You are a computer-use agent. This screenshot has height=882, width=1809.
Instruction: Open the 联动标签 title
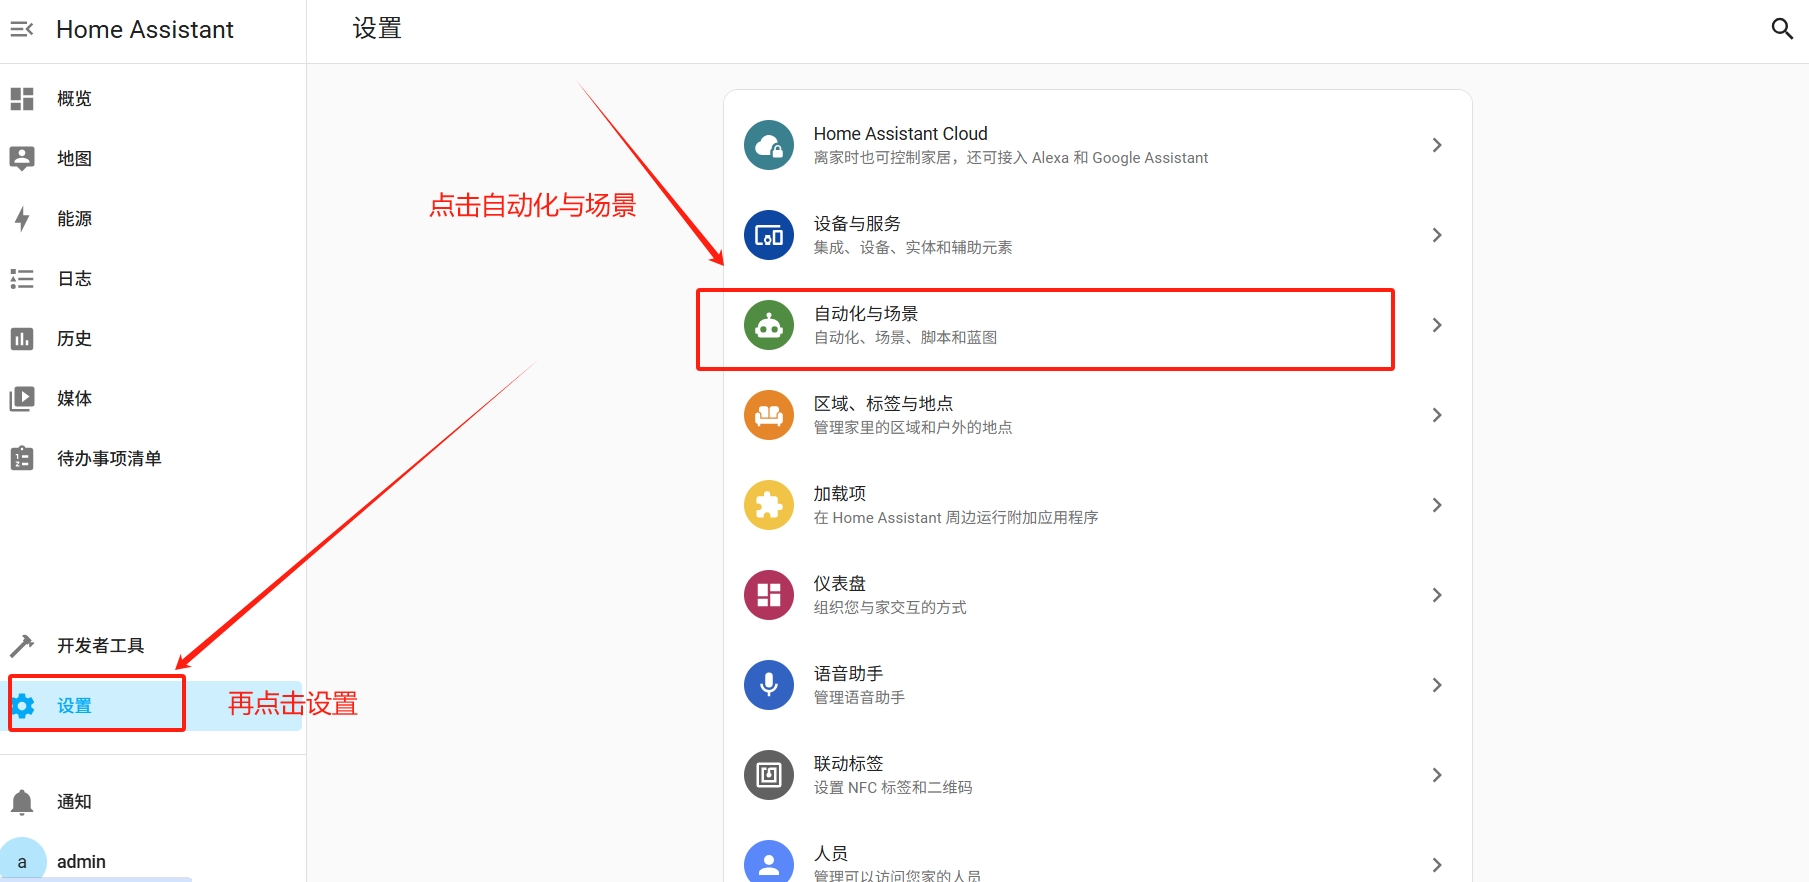(x=848, y=763)
